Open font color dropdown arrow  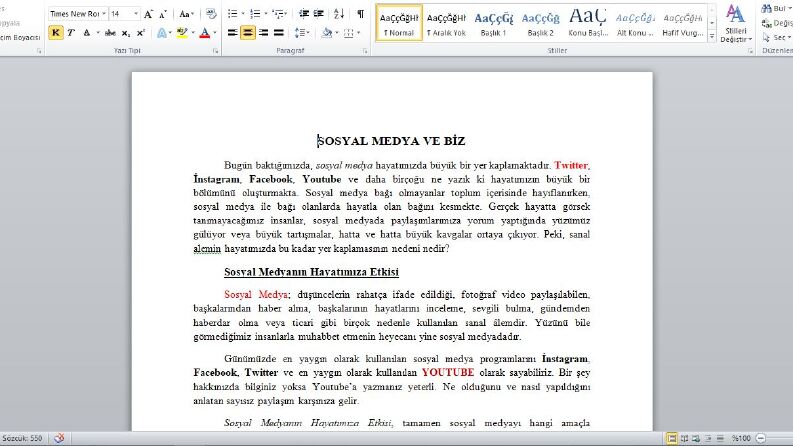point(215,33)
